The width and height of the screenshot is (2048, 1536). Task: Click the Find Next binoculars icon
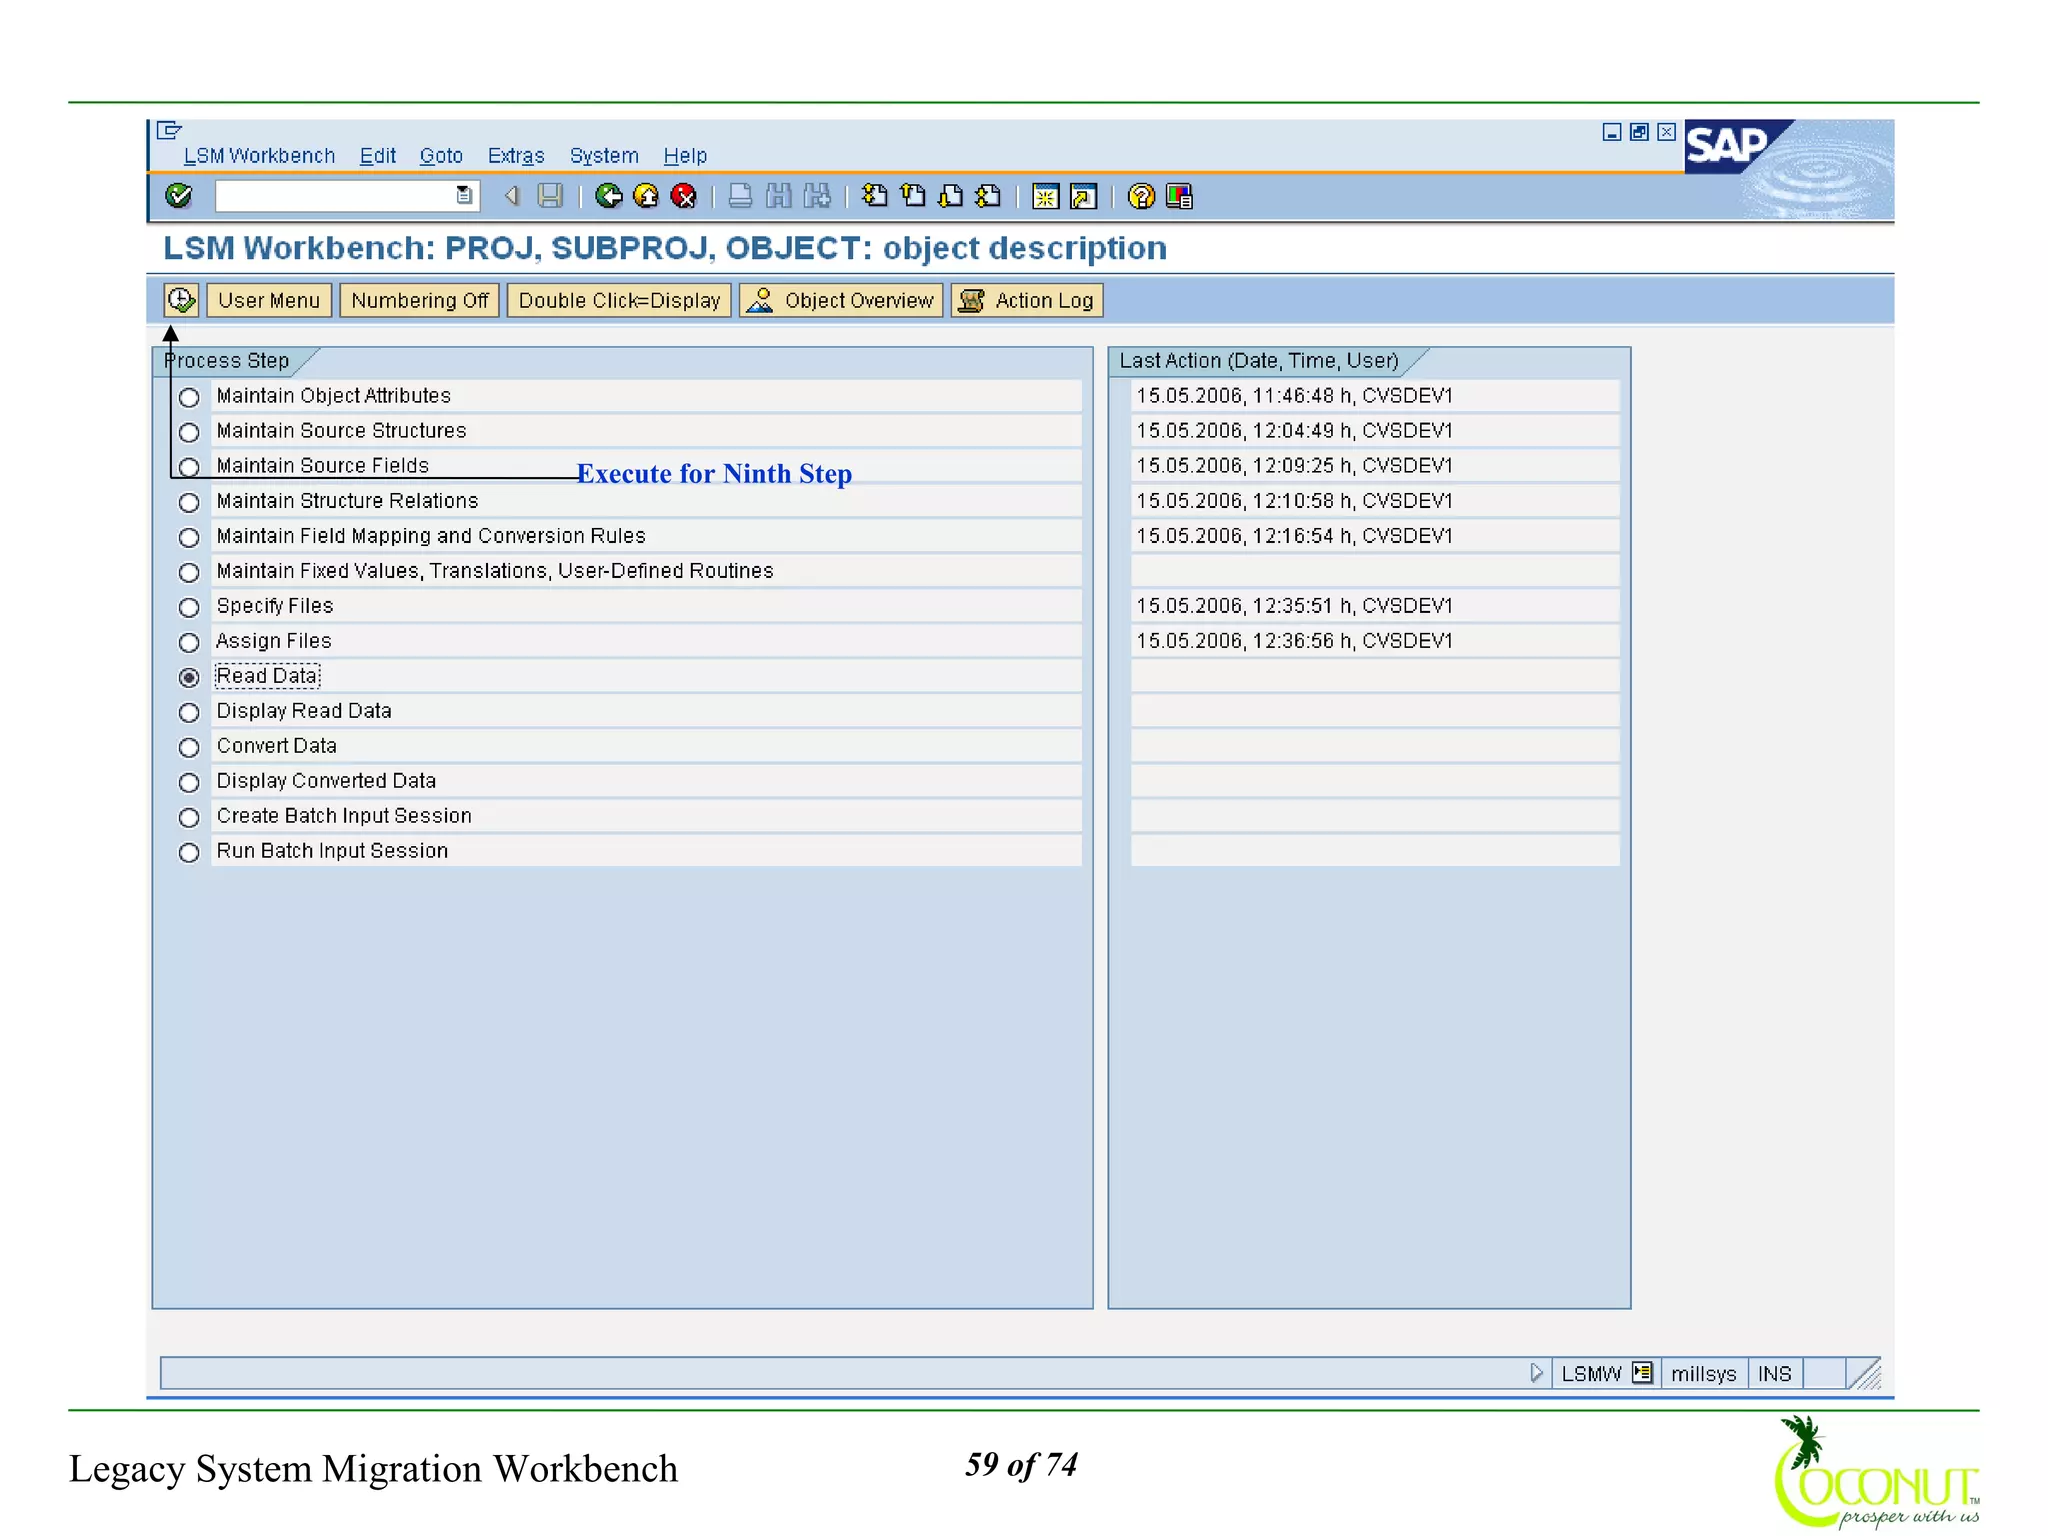817,196
